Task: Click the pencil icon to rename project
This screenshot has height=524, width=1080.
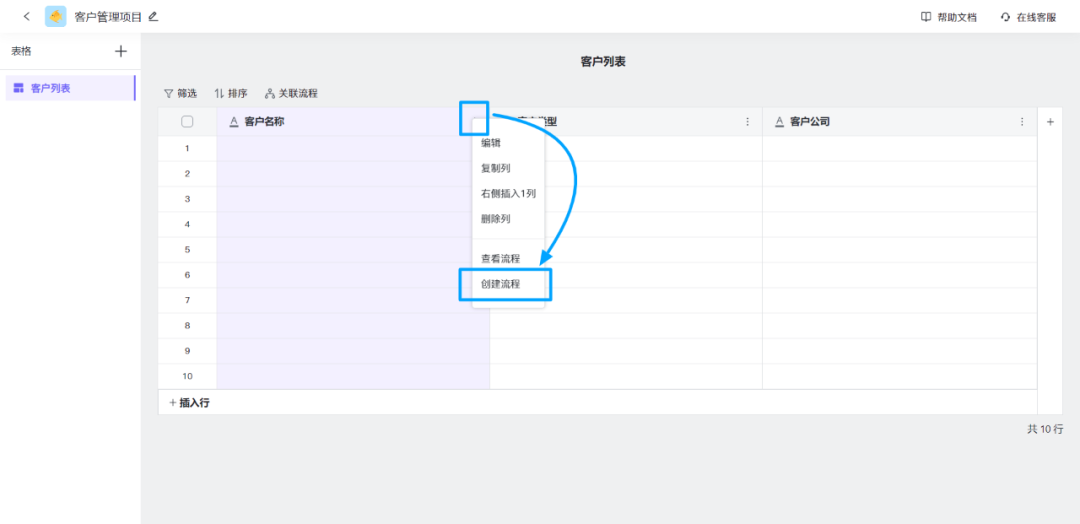Action: click(x=153, y=17)
